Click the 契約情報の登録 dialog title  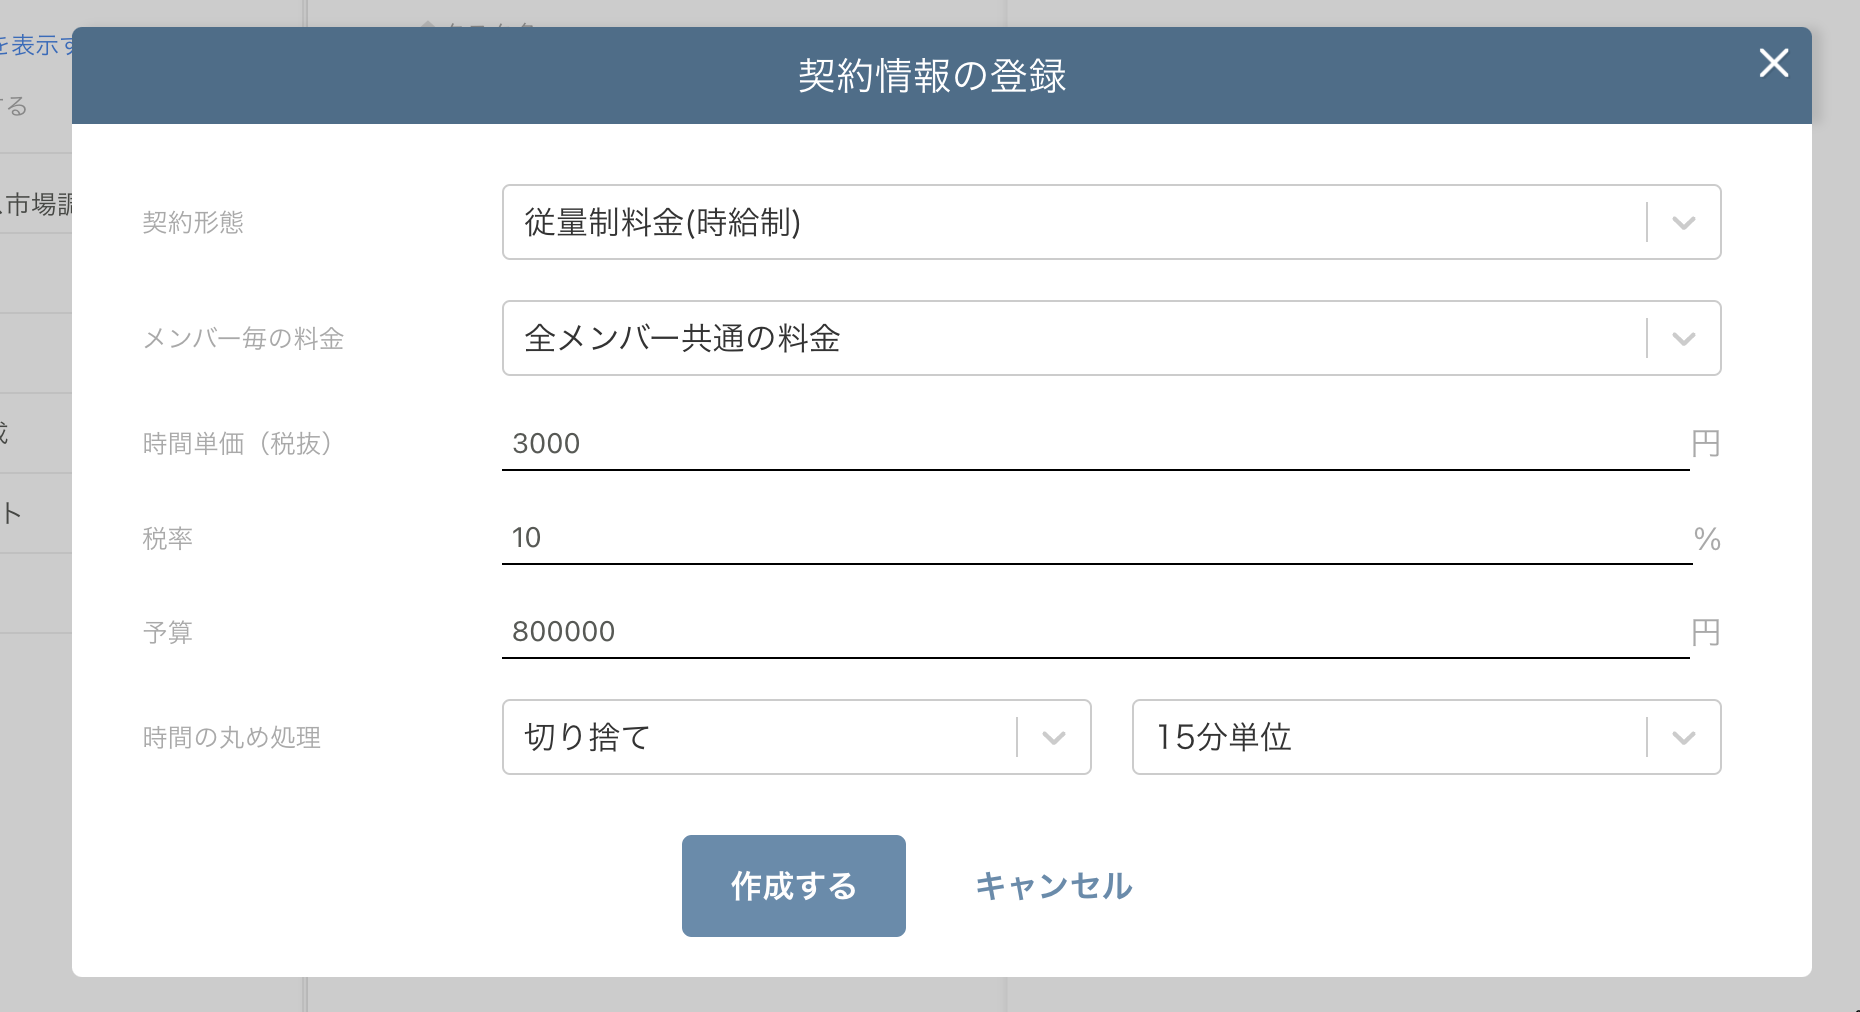931,76
